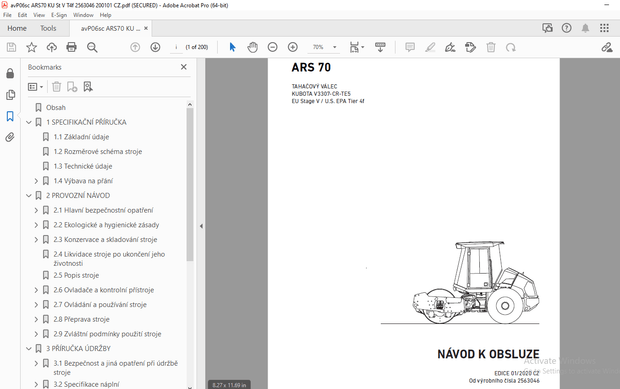
Task: View notifications bell icon
Action: coord(585,28)
